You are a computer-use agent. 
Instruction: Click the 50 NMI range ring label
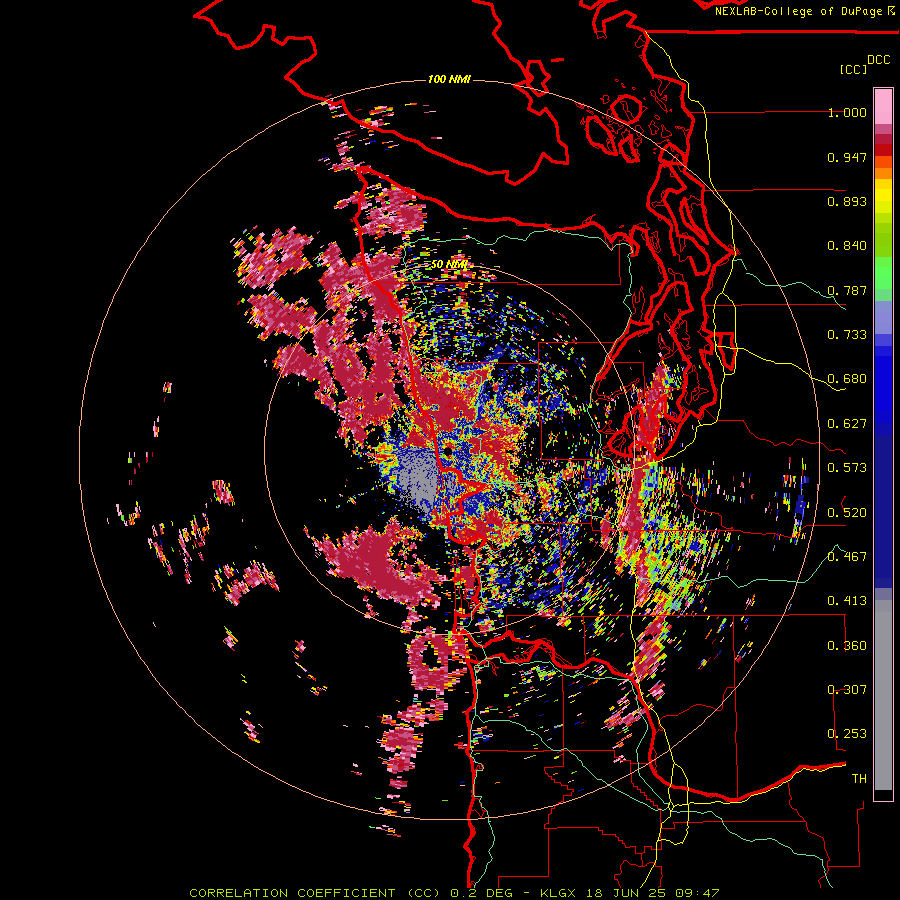tap(449, 265)
